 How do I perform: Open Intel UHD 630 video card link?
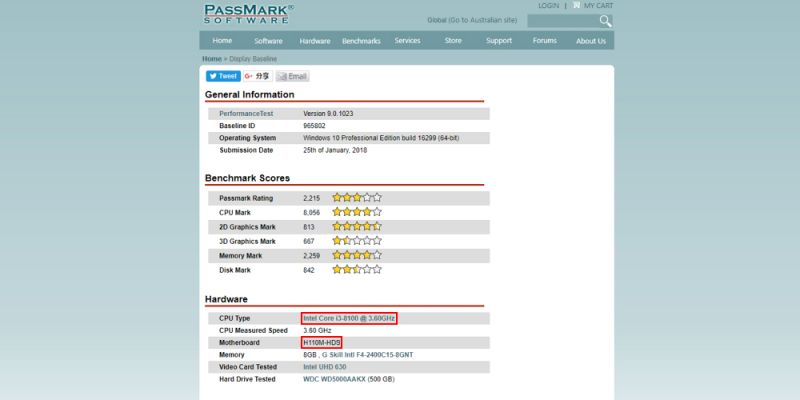[325, 367]
